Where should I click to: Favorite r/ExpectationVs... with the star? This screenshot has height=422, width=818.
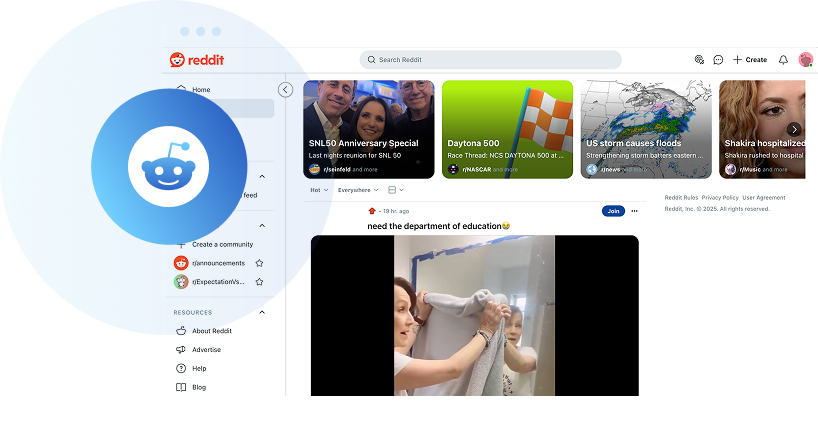(x=259, y=282)
